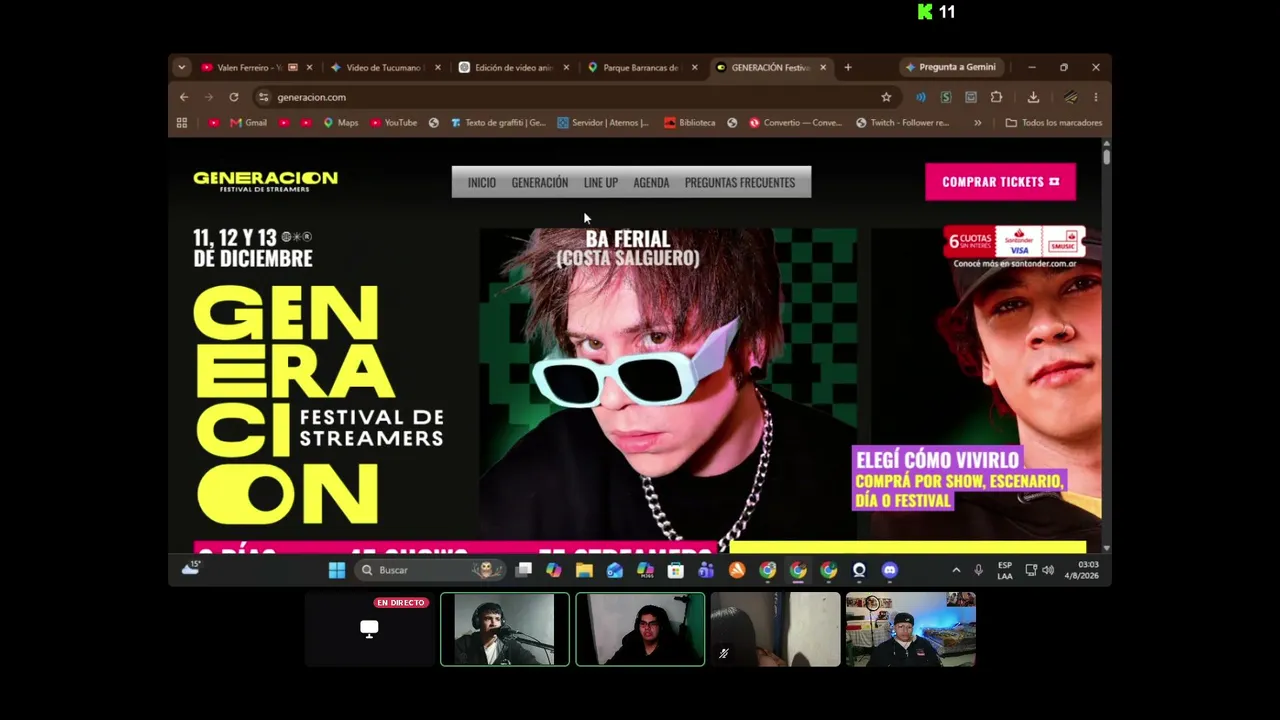Click the Pregunta a Gemini button
Screen dimensions: 1280x720
(950, 67)
